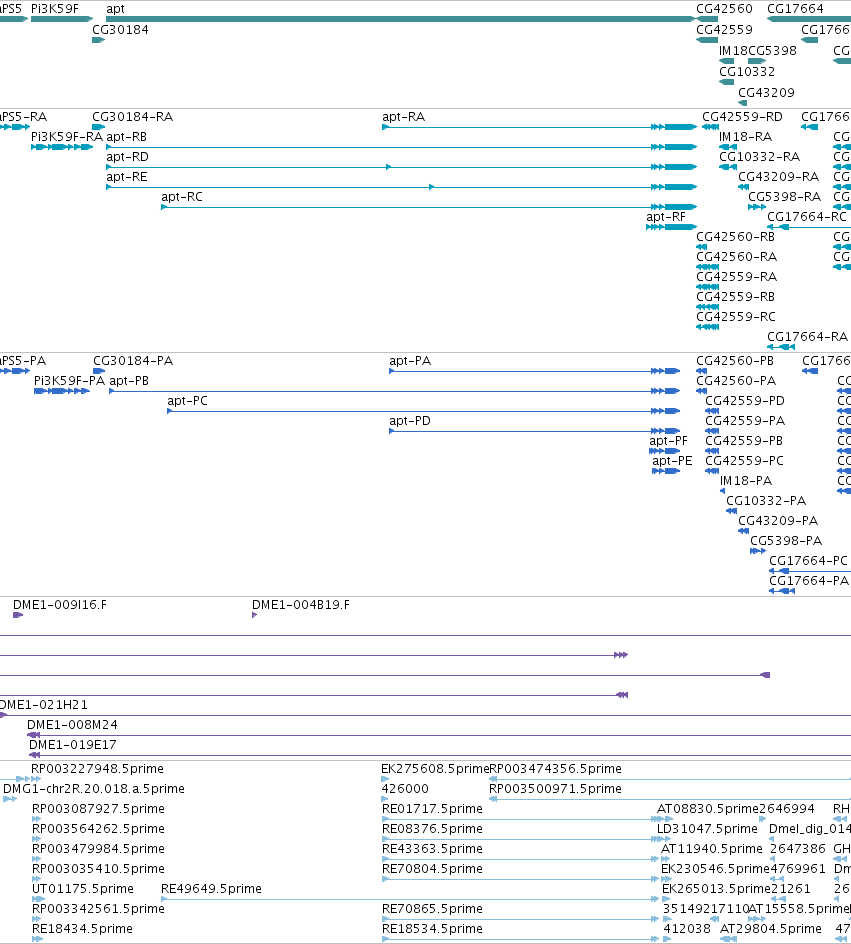851x944 pixels.
Task: Click the IM18-RA transcript label
Action: [746, 137]
